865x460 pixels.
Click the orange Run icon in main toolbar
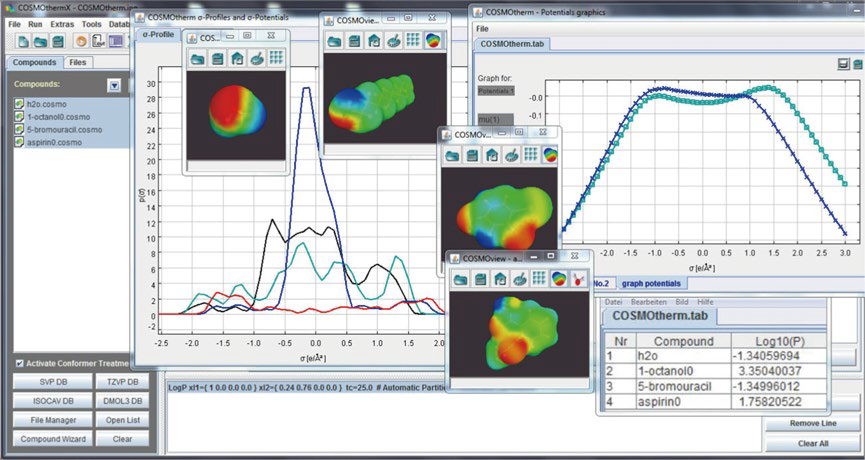pyautogui.click(x=81, y=41)
